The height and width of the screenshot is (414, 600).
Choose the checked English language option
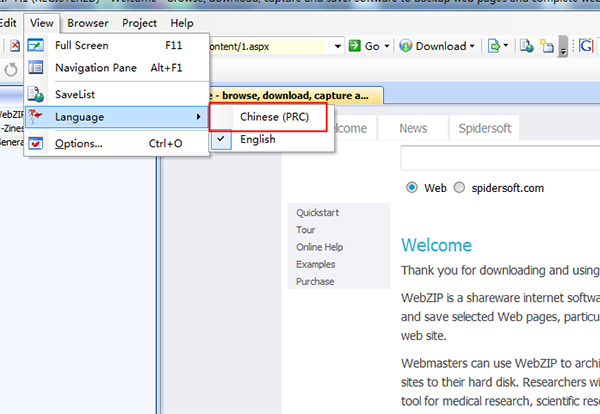coord(257,139)
